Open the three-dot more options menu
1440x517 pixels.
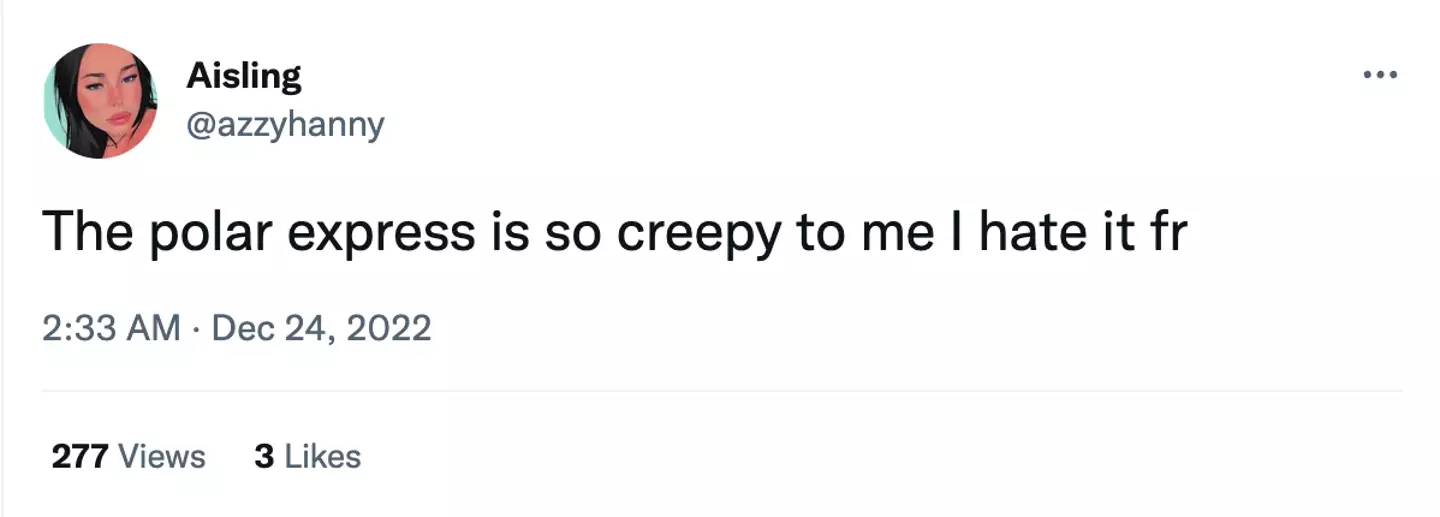[x=1382, y=75]
